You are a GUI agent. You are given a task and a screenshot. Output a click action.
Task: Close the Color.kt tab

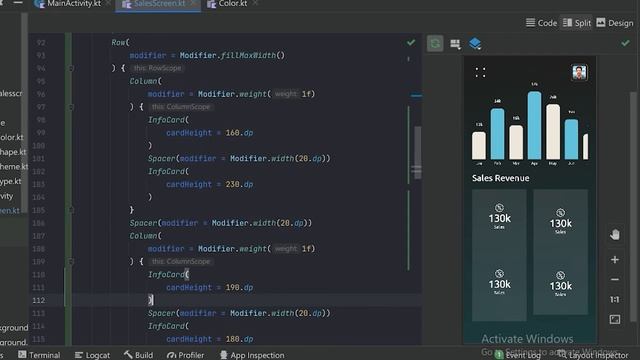click(255, 3)
